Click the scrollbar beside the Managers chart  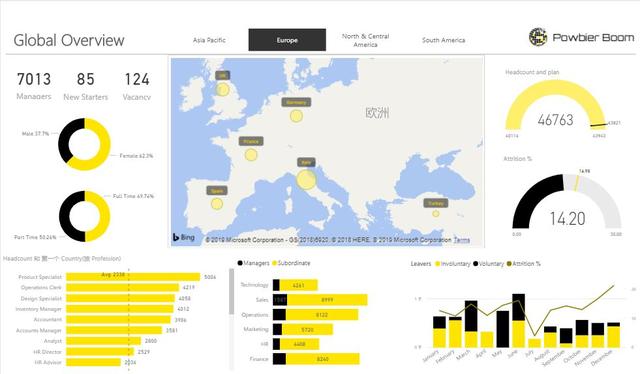pos(231,292)
